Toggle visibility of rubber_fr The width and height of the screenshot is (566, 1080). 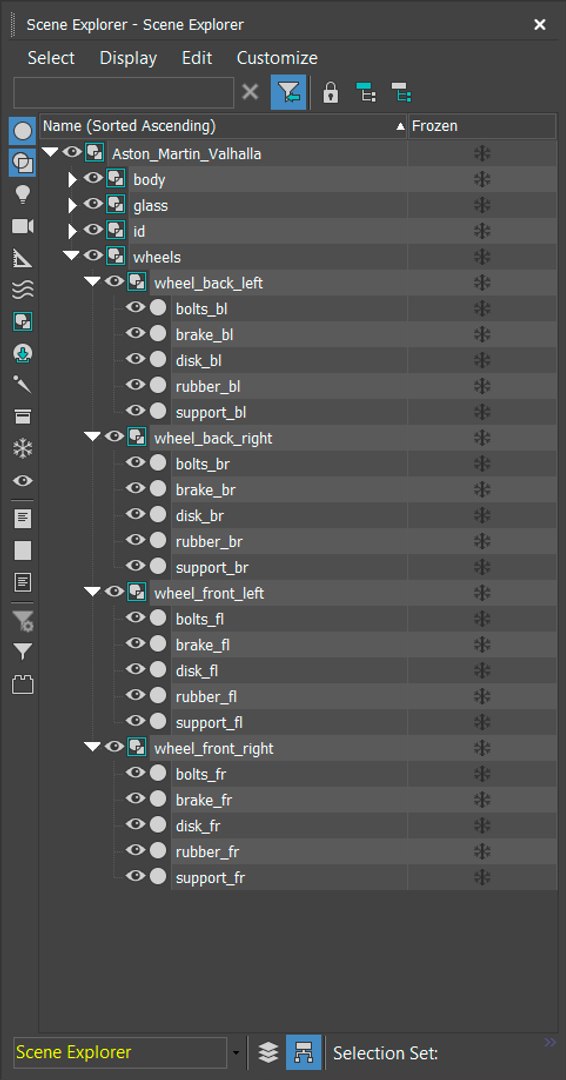pyautogui.click(x=136, y=851)
